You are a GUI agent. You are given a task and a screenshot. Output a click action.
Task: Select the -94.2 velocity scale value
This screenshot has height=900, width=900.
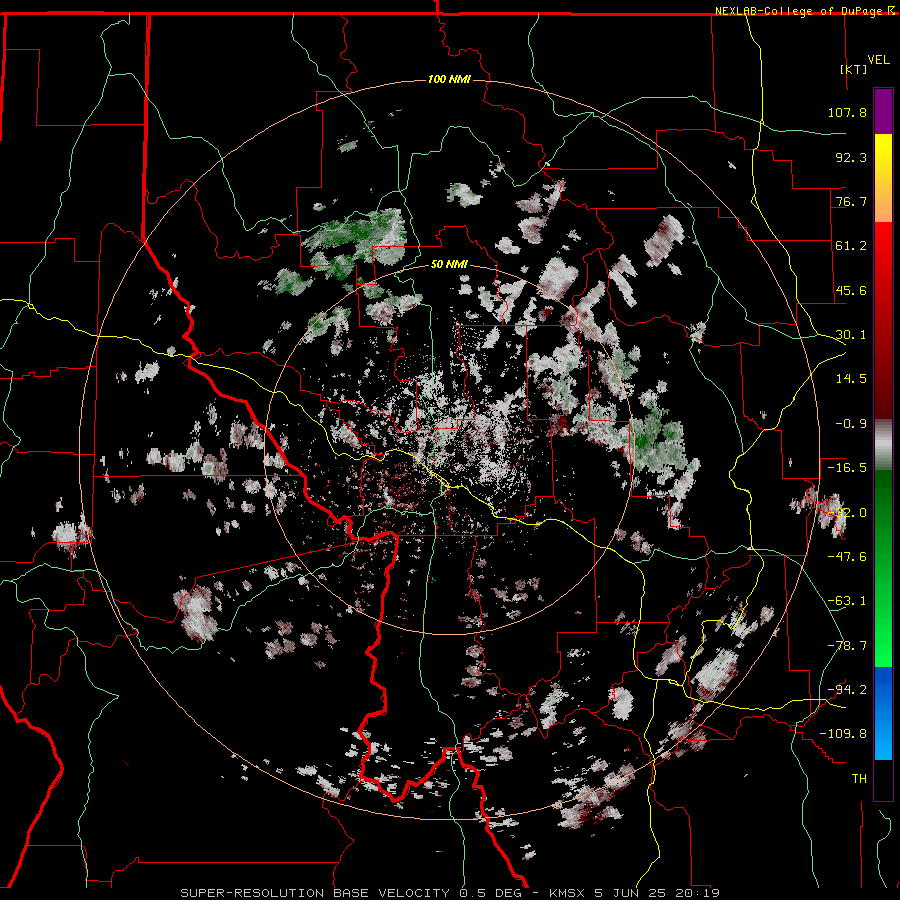coord(847,690)
